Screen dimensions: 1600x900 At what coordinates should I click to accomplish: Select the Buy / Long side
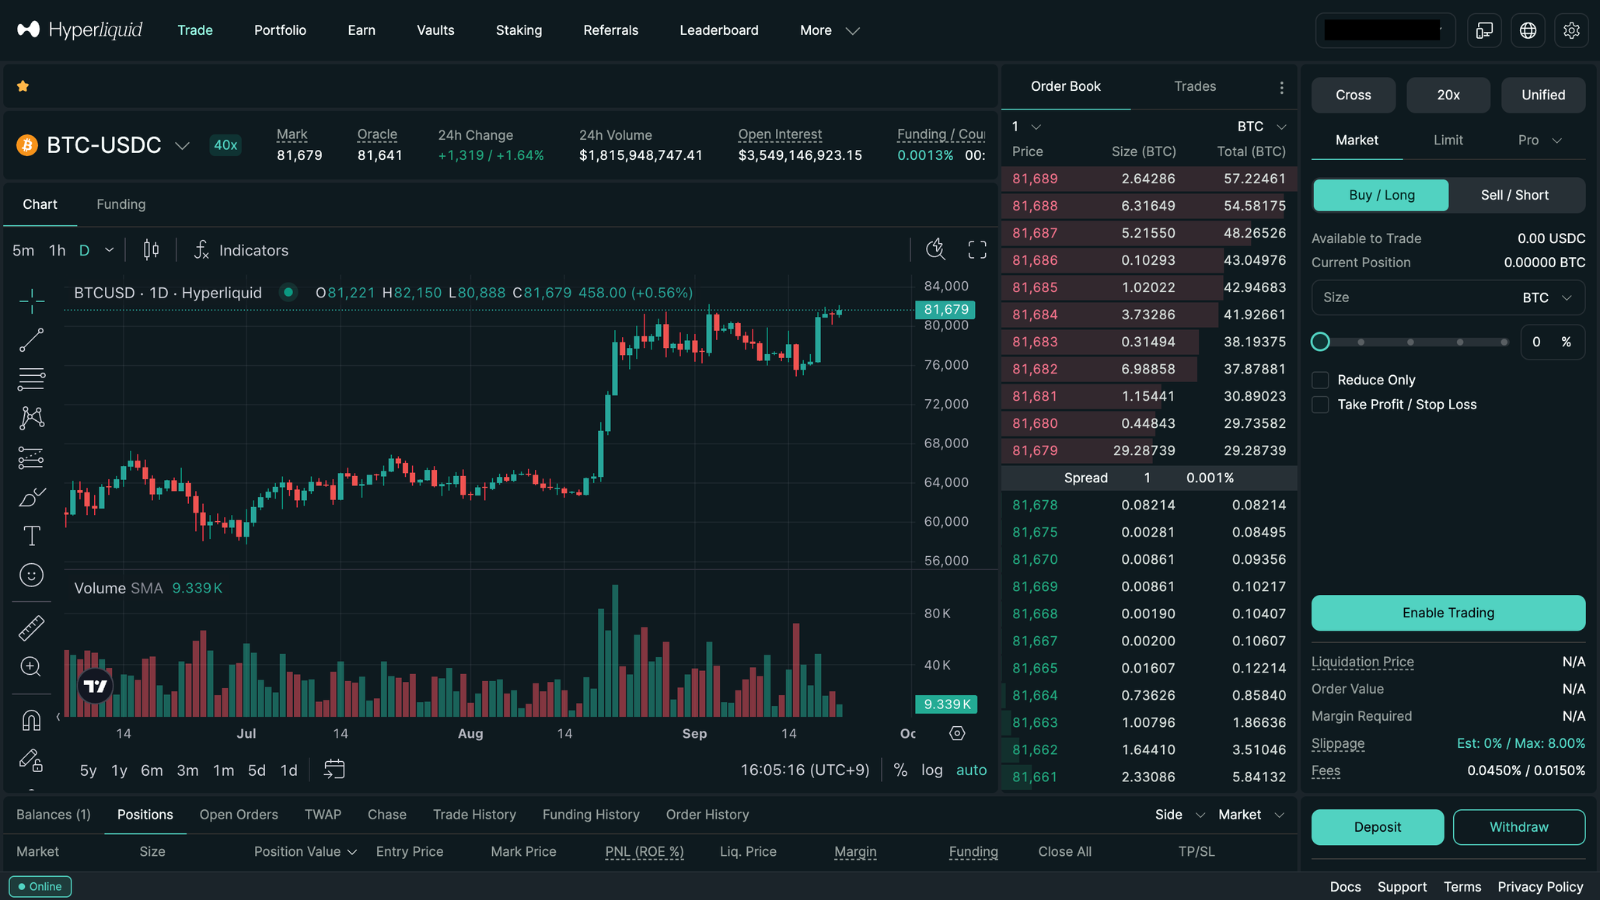(1381, 195)
